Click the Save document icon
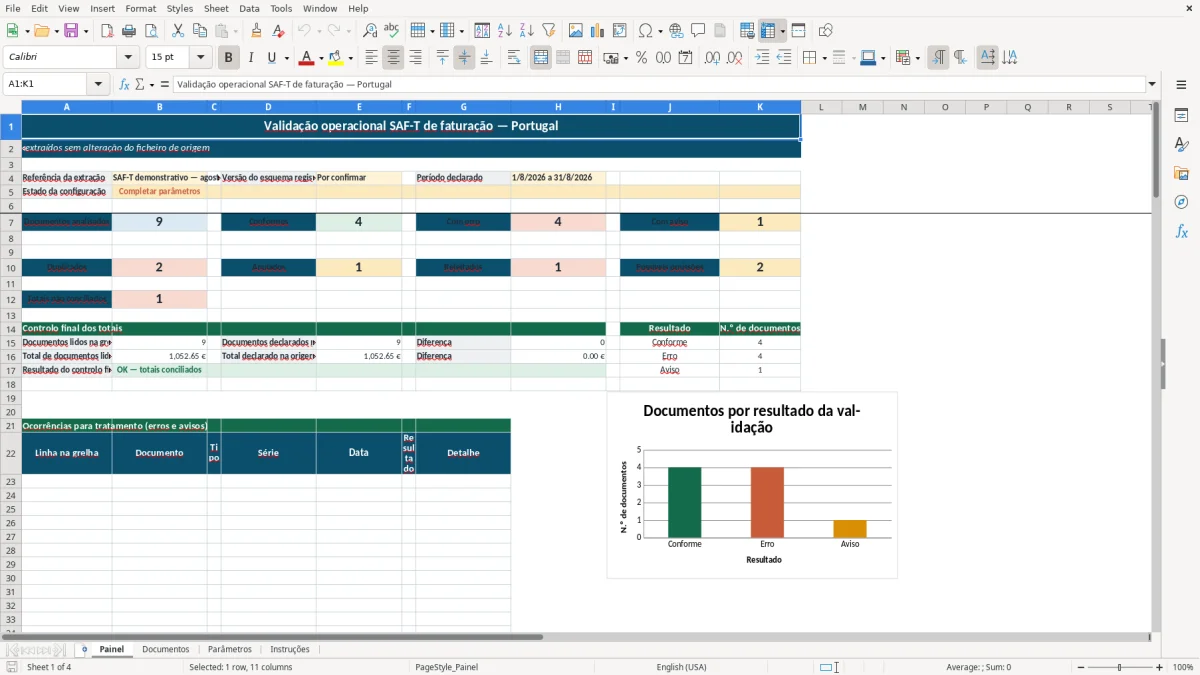This screenshot has height=675, width=1200. coord(71,31)
